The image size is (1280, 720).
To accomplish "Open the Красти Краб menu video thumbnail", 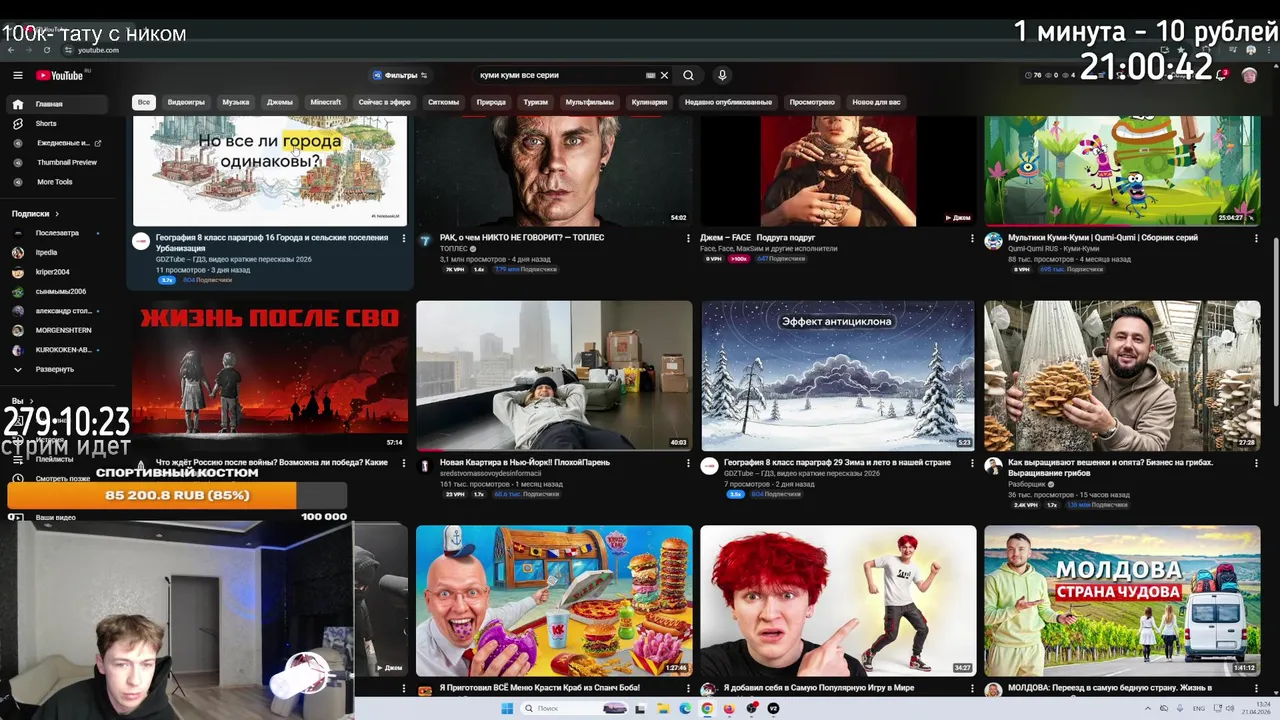I will pyautogui.click(x=554, y=601).
